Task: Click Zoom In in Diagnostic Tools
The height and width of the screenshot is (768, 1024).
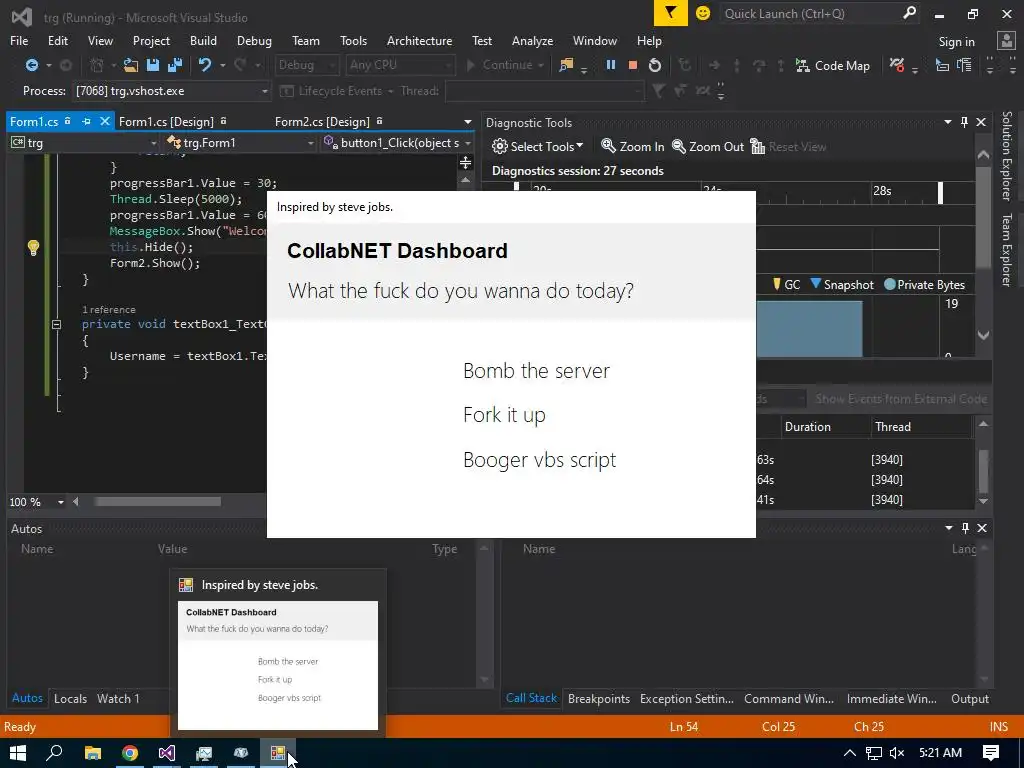Action: [632, 146]
